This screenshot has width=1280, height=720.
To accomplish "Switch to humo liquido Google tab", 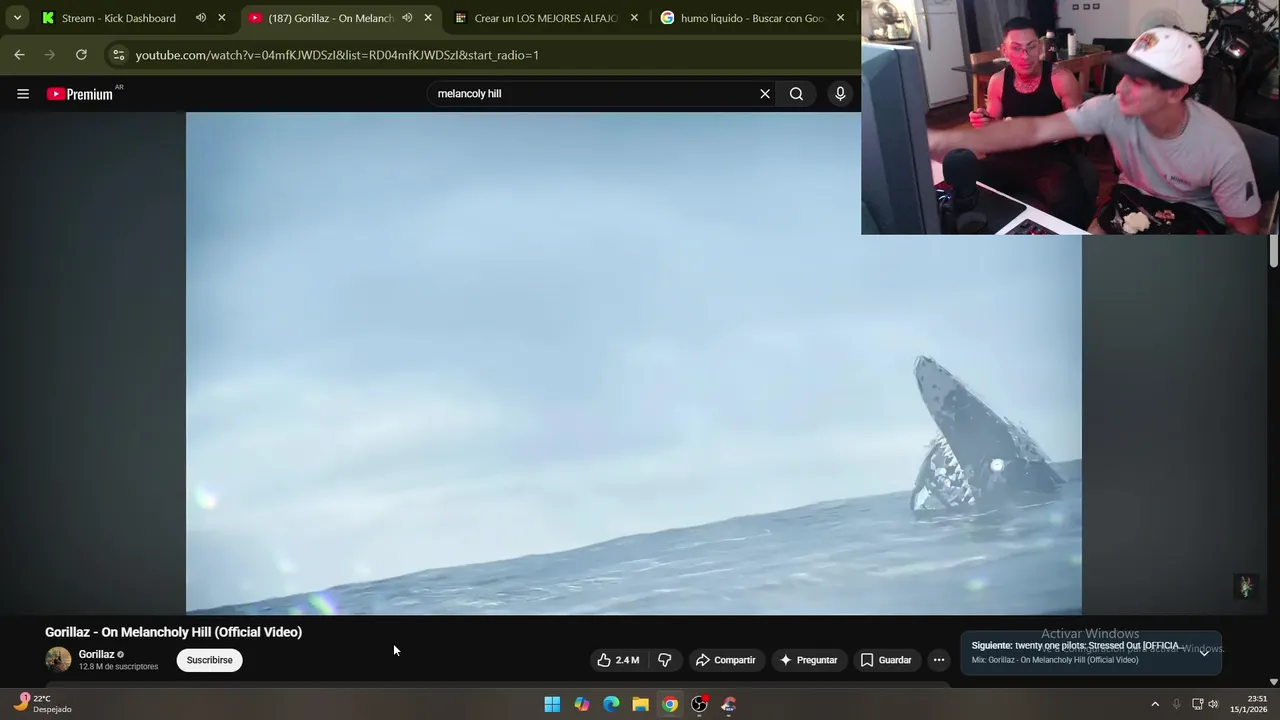I will pos(752,18).
